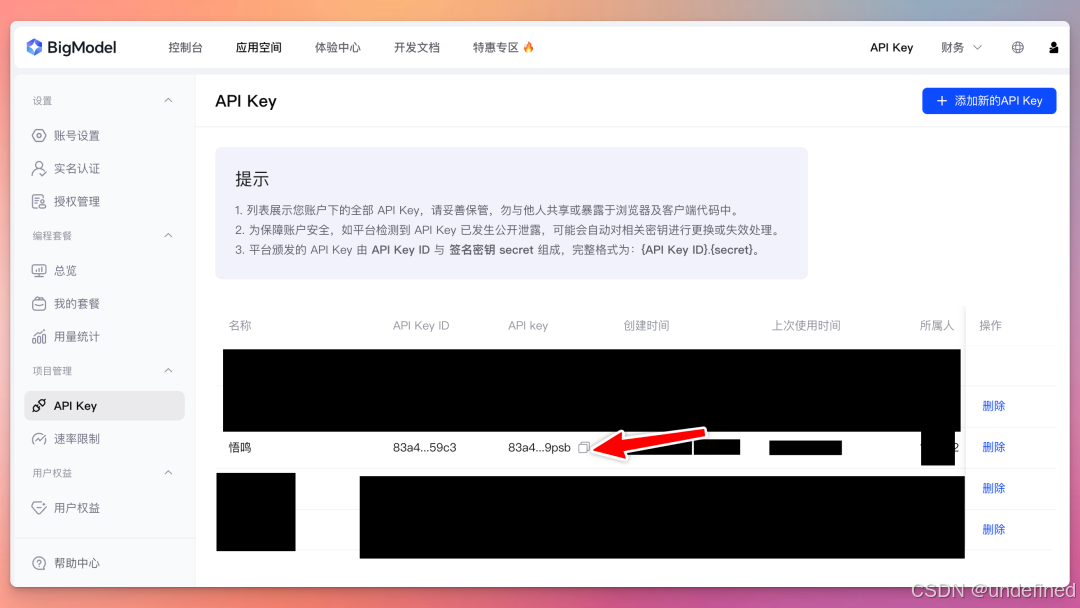Viewport: 1080px width, 608px height.
Task: Delete the 悟鸣 API key row
Action: [x=993, y=448]
